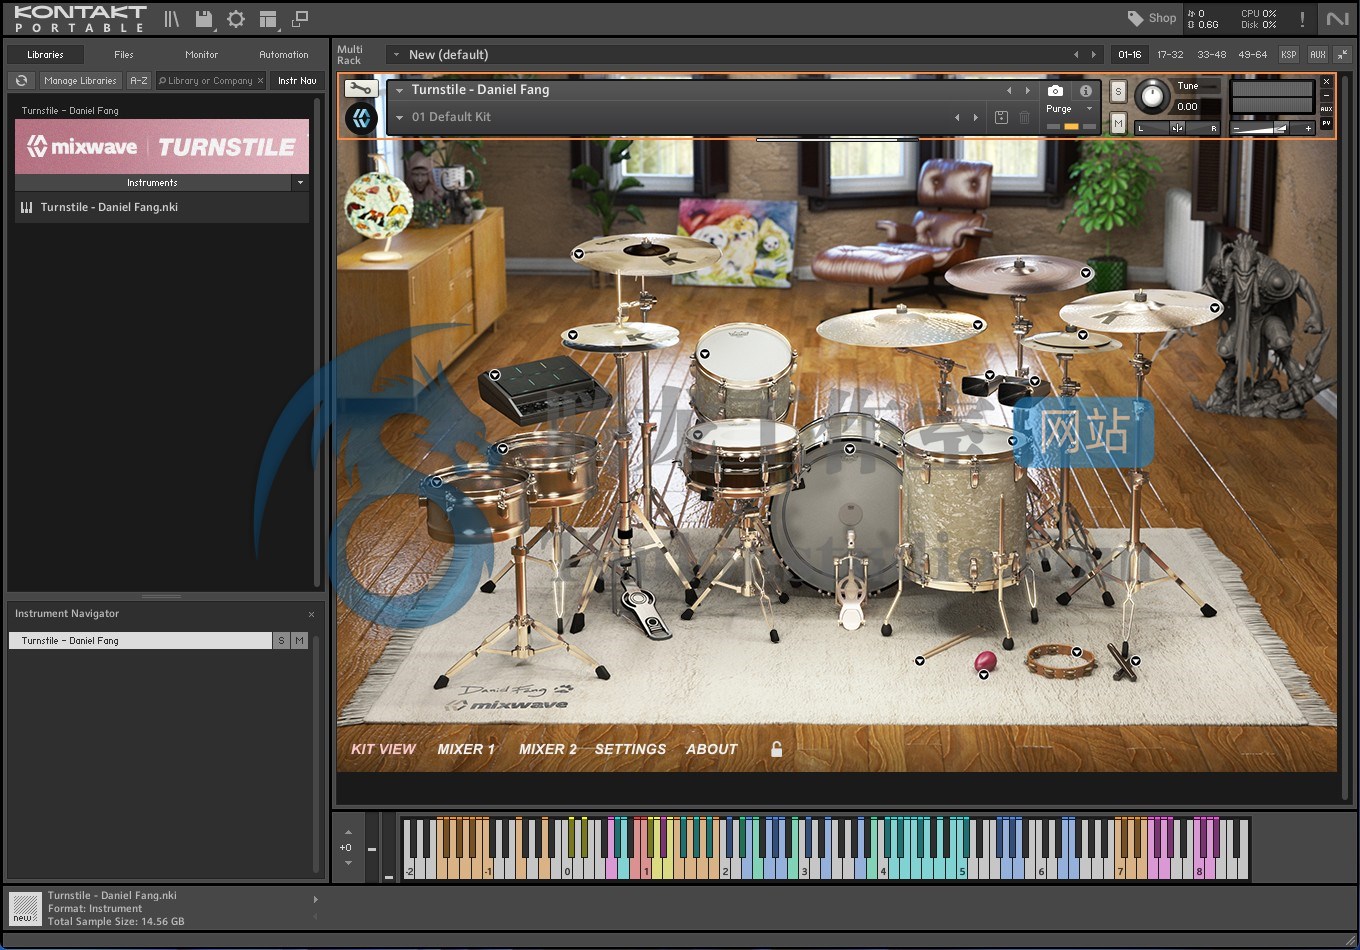The height and width of the screenshot is (950, 1360).
Task: Save the snapshot with the floppy icon
Action: 1001,117
